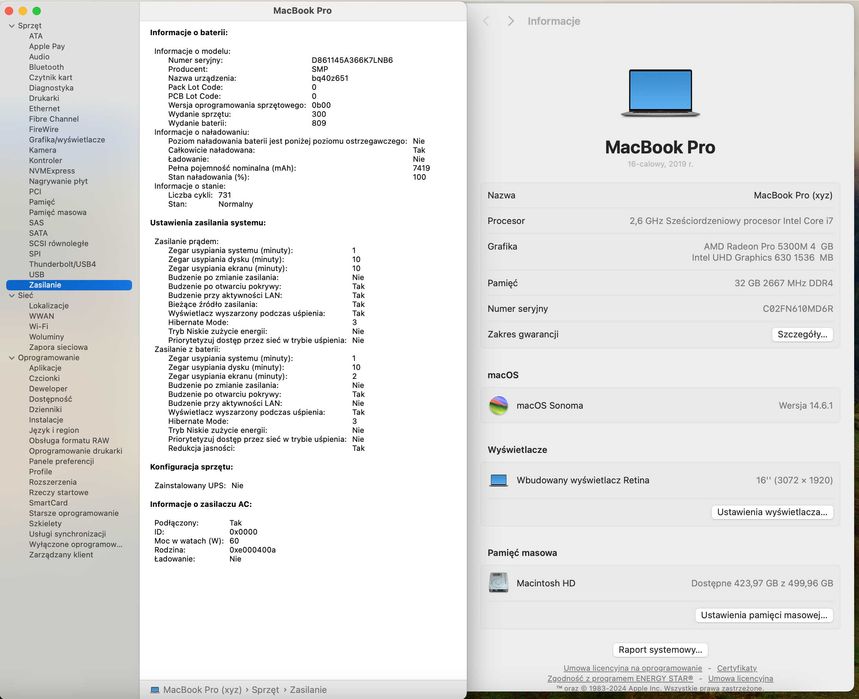
Task: Click the Macintosh HD drive icon
Action: (x=499, y=583)
